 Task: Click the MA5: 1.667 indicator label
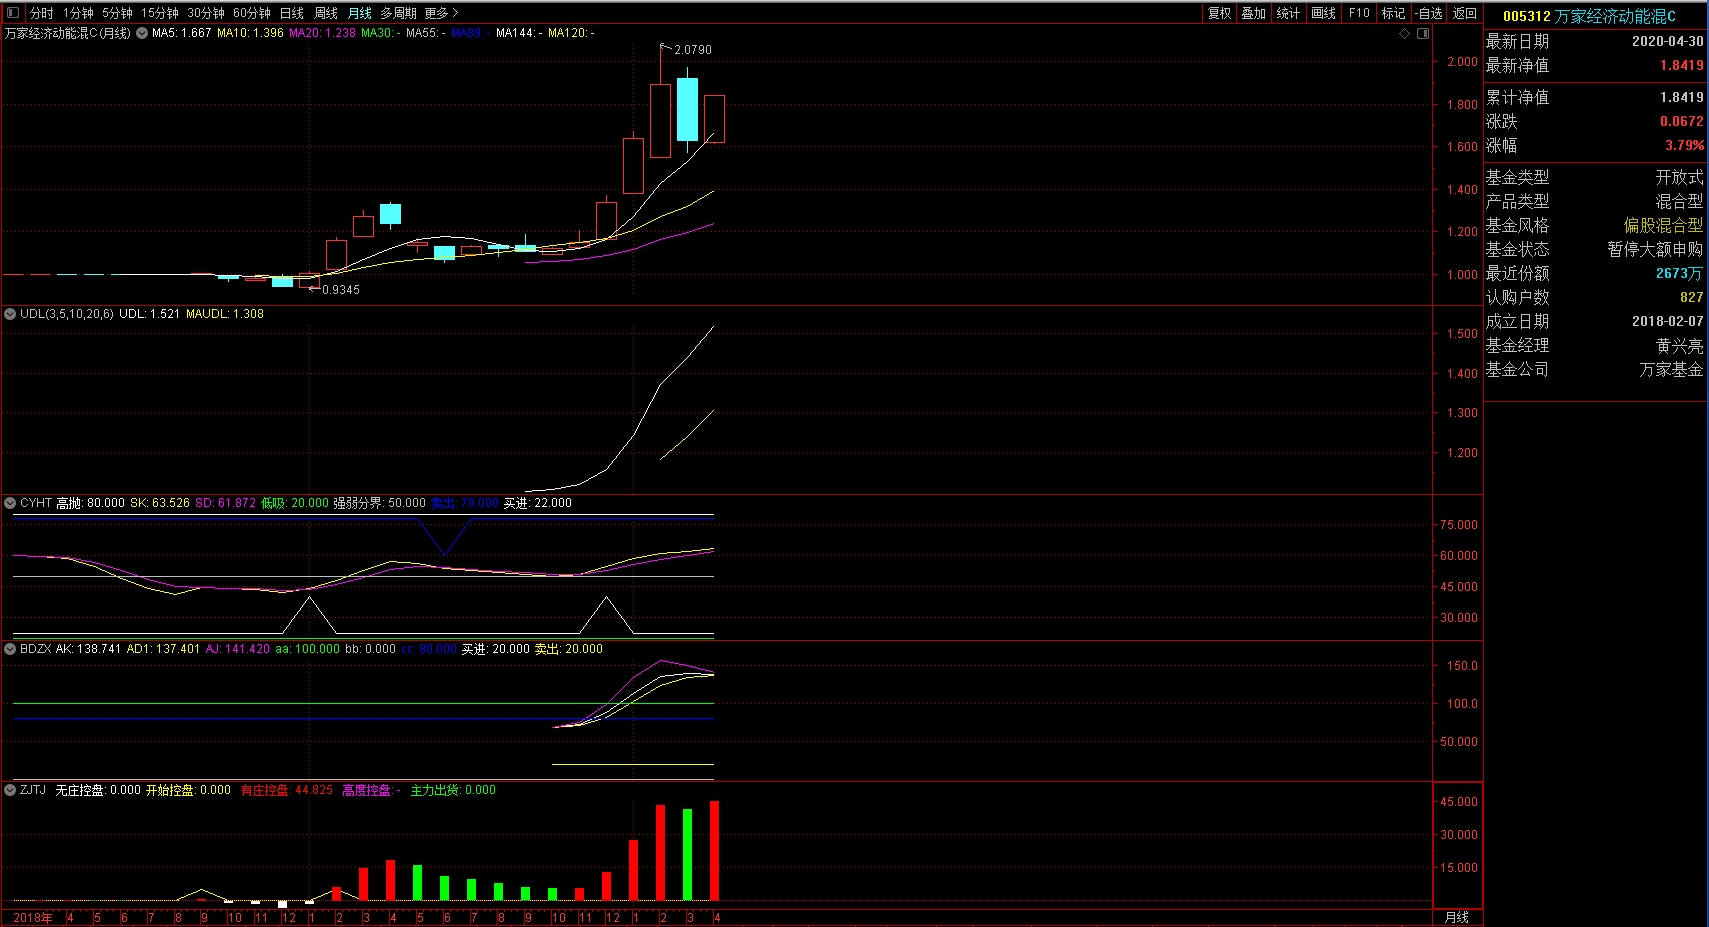pyautogui.click(x=181, y=33)
